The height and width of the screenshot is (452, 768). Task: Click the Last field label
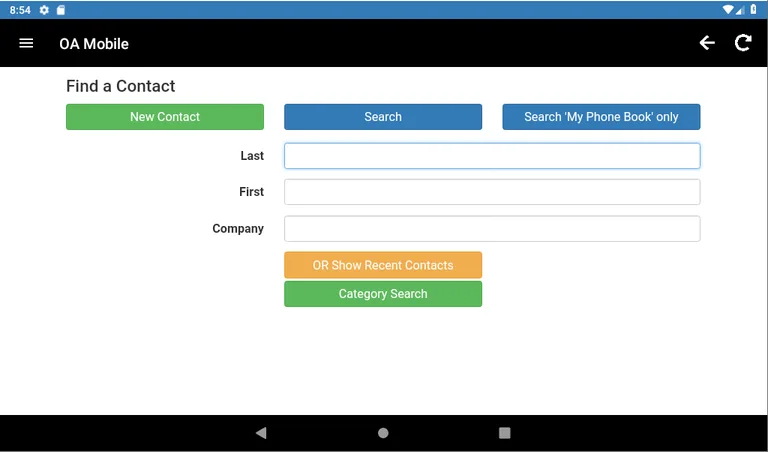pos(252,156)
